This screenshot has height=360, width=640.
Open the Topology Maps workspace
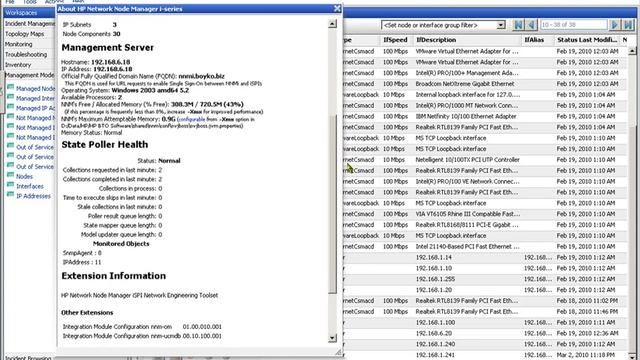point(24,34)
